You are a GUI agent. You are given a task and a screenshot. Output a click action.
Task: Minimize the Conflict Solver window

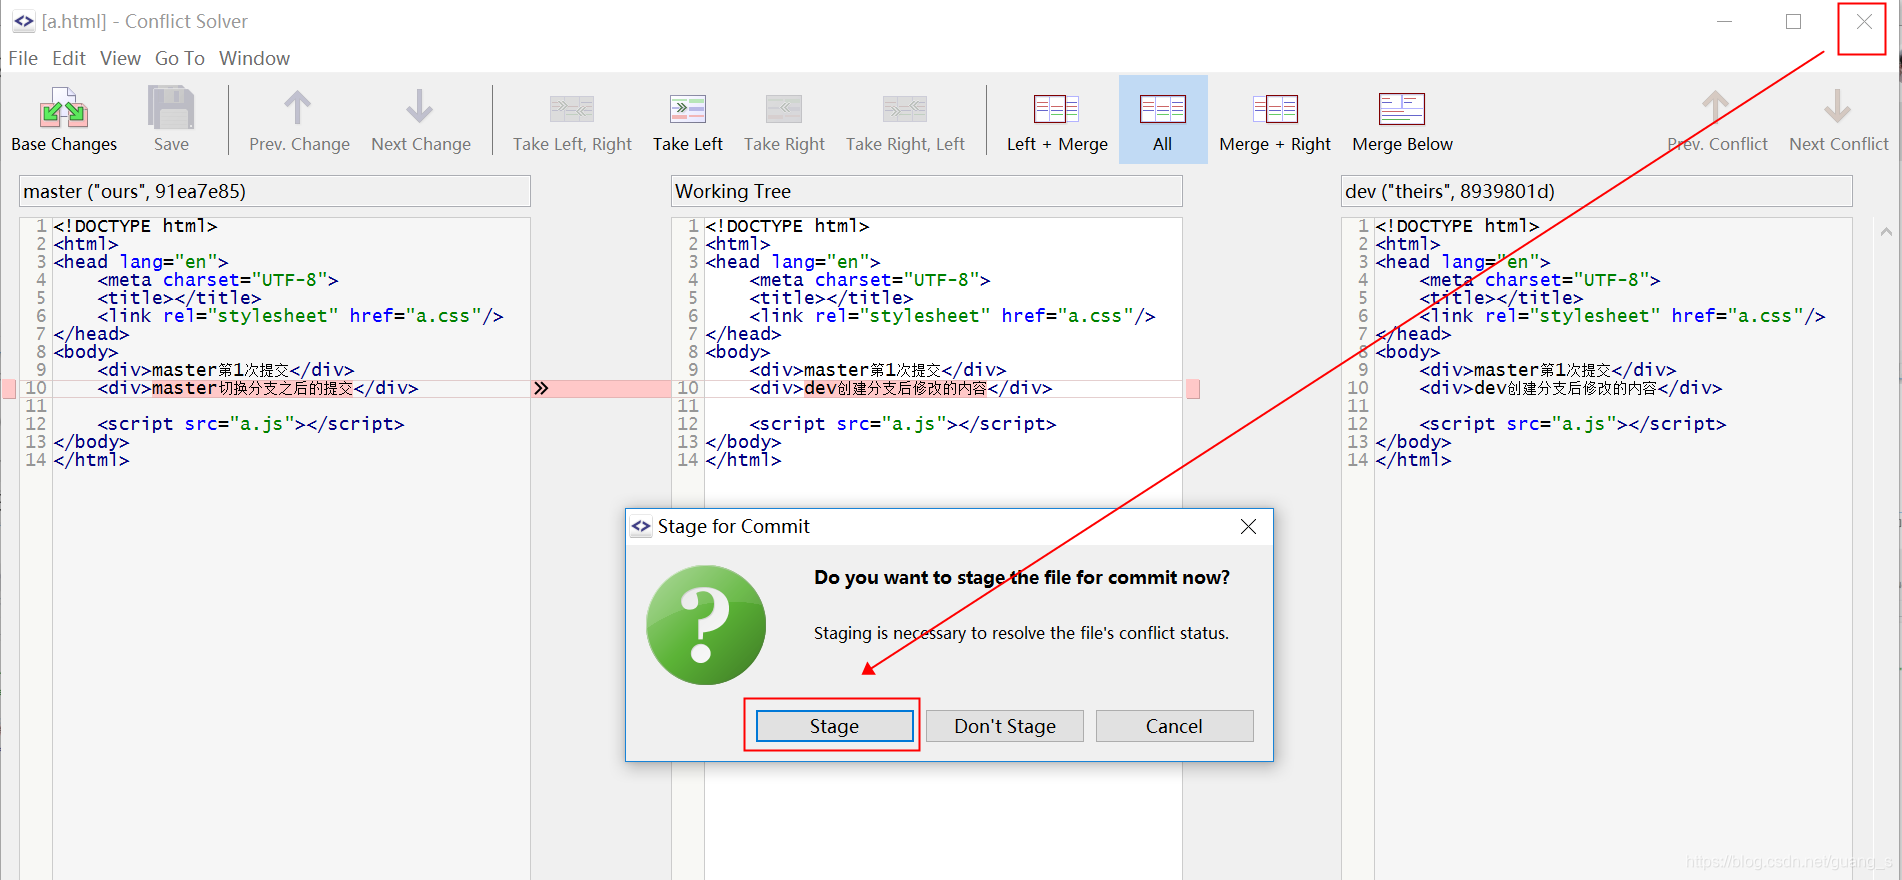1724,21
